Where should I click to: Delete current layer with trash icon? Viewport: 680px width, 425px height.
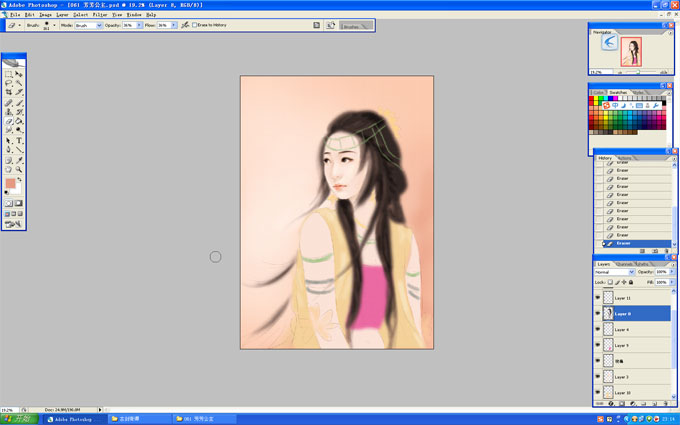pyautogui.click(x=666, y=403)
